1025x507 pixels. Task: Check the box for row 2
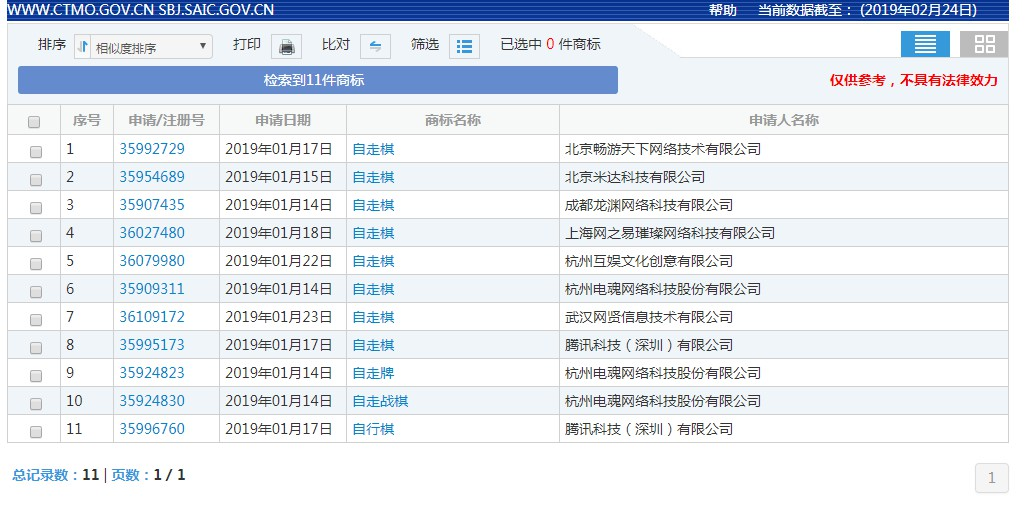(35, 180)
